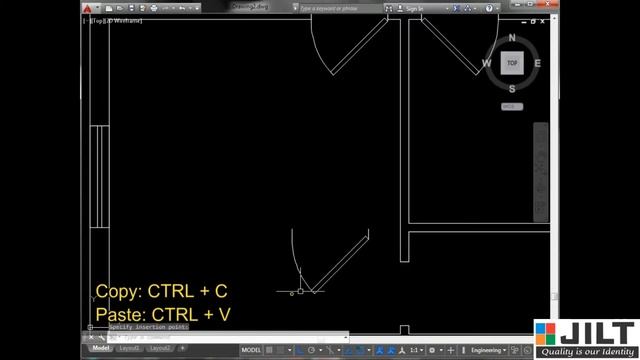Click the Save icon in quick access
This screenshot has width=640, height=360.
point(131,8)
